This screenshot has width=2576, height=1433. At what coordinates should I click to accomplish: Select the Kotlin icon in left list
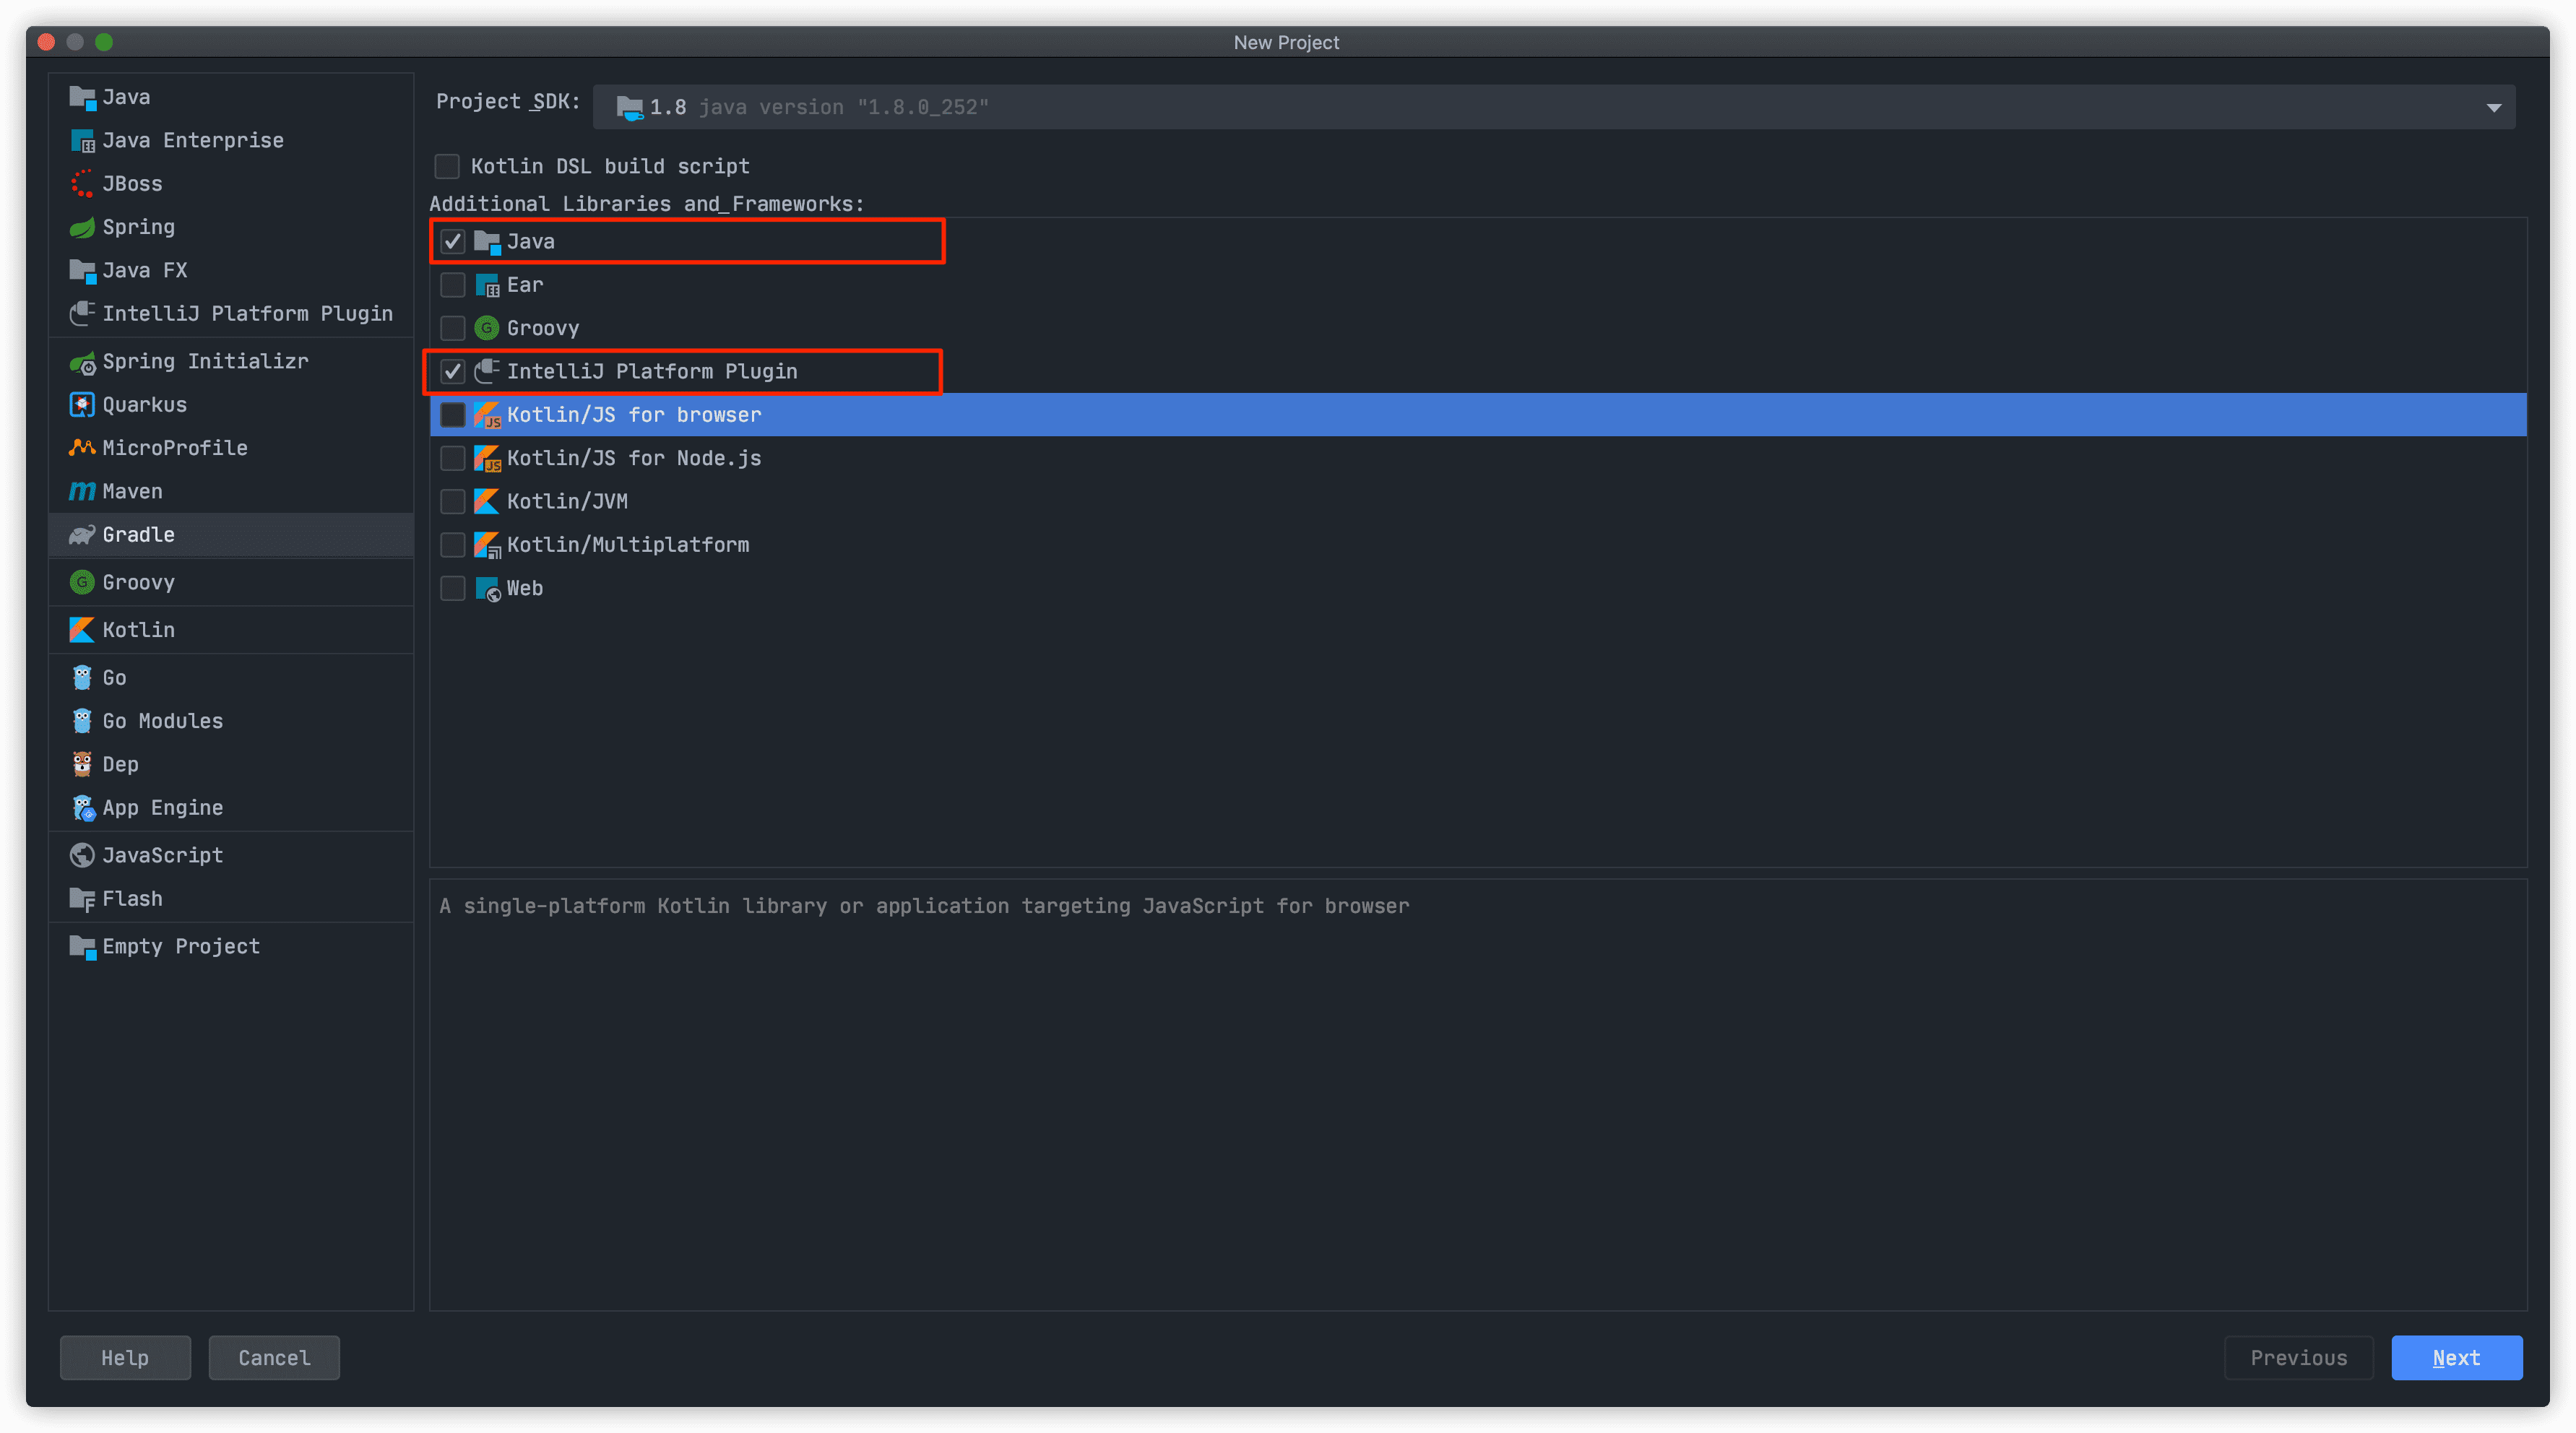(x=82, y=630)
